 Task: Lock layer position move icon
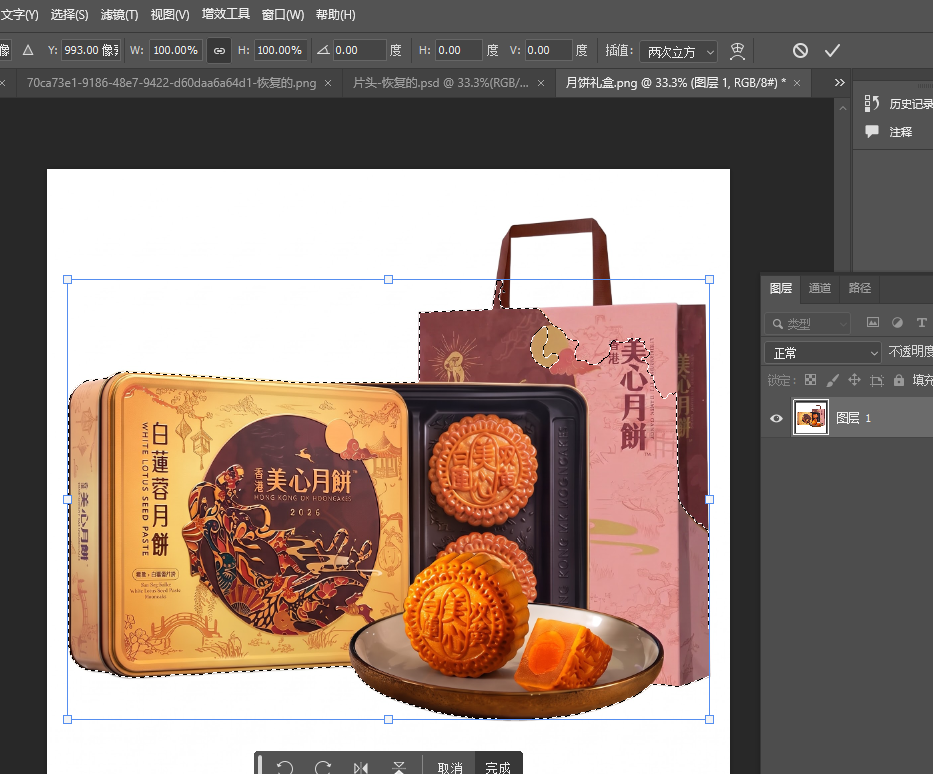click(x=854, y=380)
